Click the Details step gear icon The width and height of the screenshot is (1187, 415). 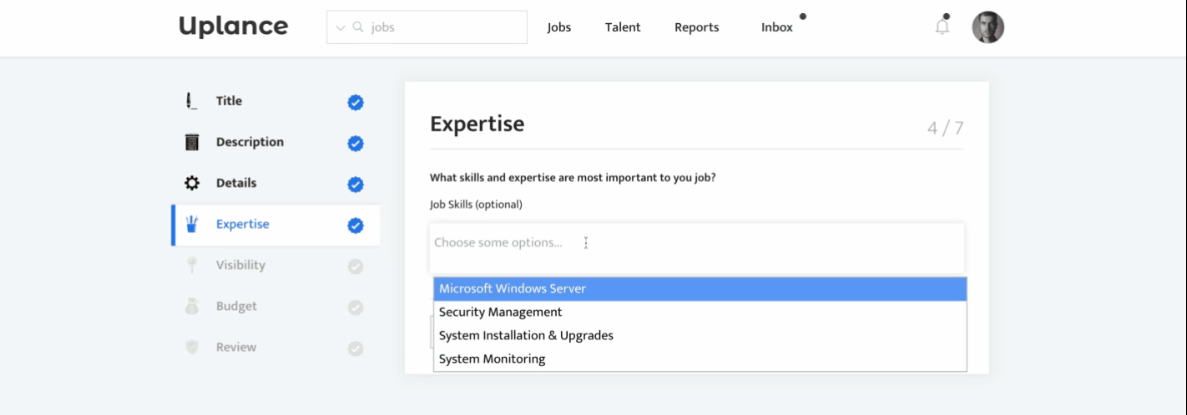click(192, 183)
